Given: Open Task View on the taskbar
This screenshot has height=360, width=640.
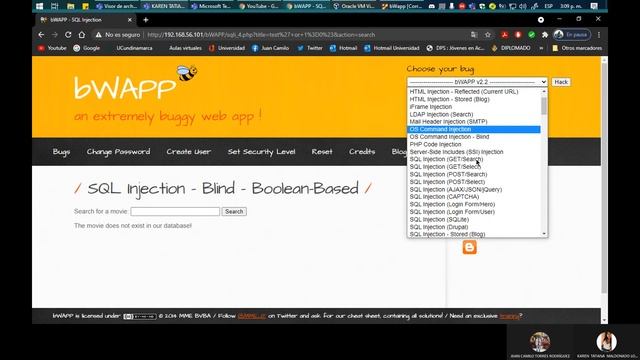Looking at the screenshot, I should pos(54,6).
